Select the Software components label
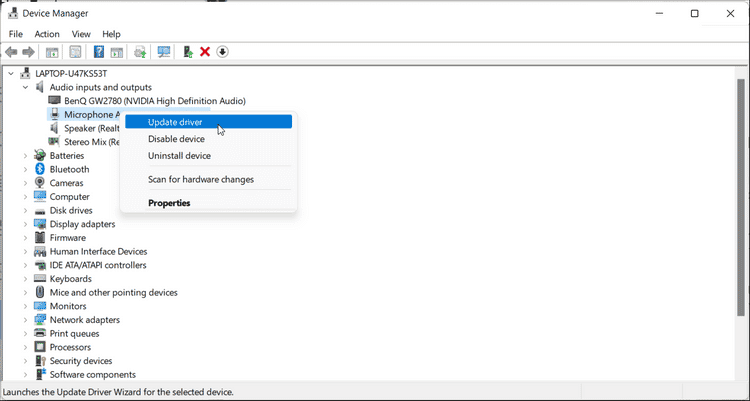Viewport: 750px width, 401px height. point(93,375)
